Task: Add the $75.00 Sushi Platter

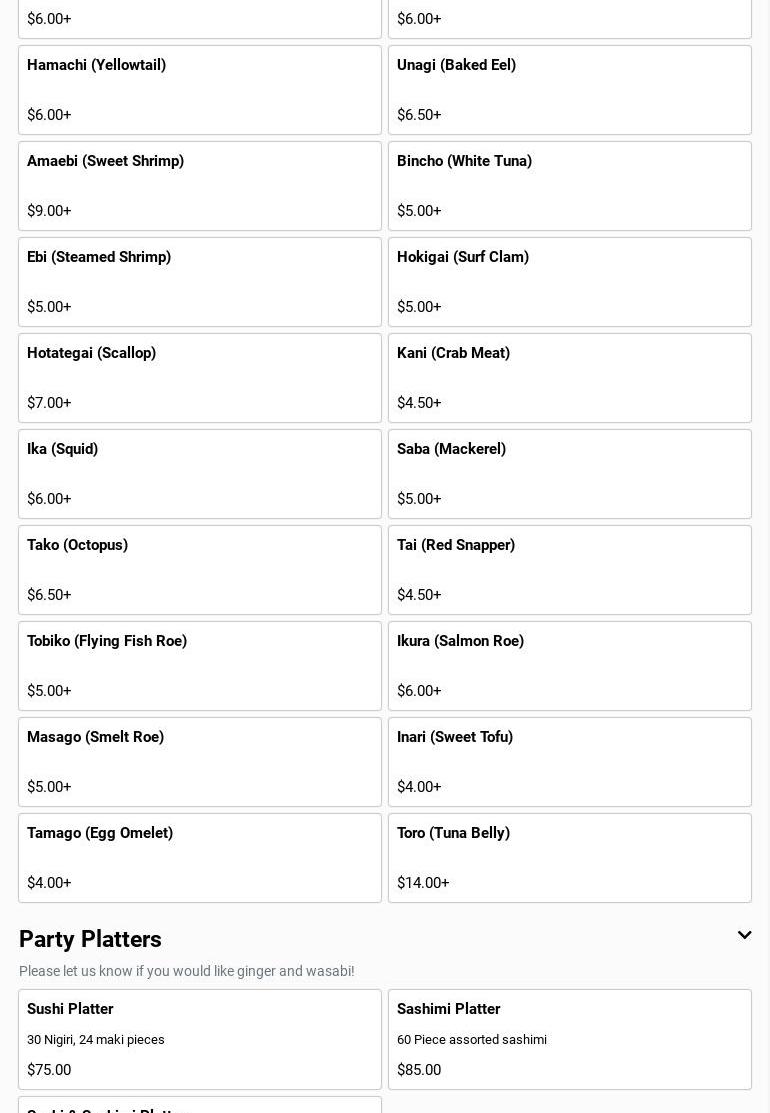Action: coord(200,1039)
